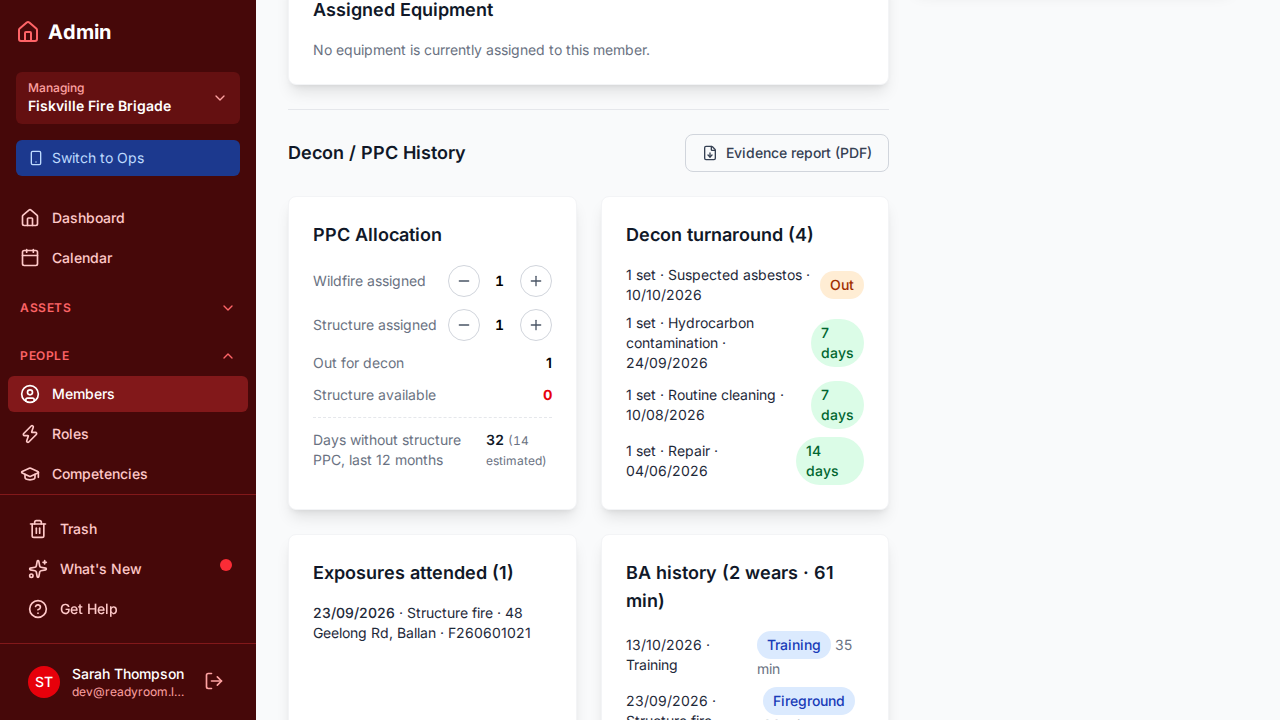
Task: Click the Admin home logo icon
Action: click(x=28, y=32)
